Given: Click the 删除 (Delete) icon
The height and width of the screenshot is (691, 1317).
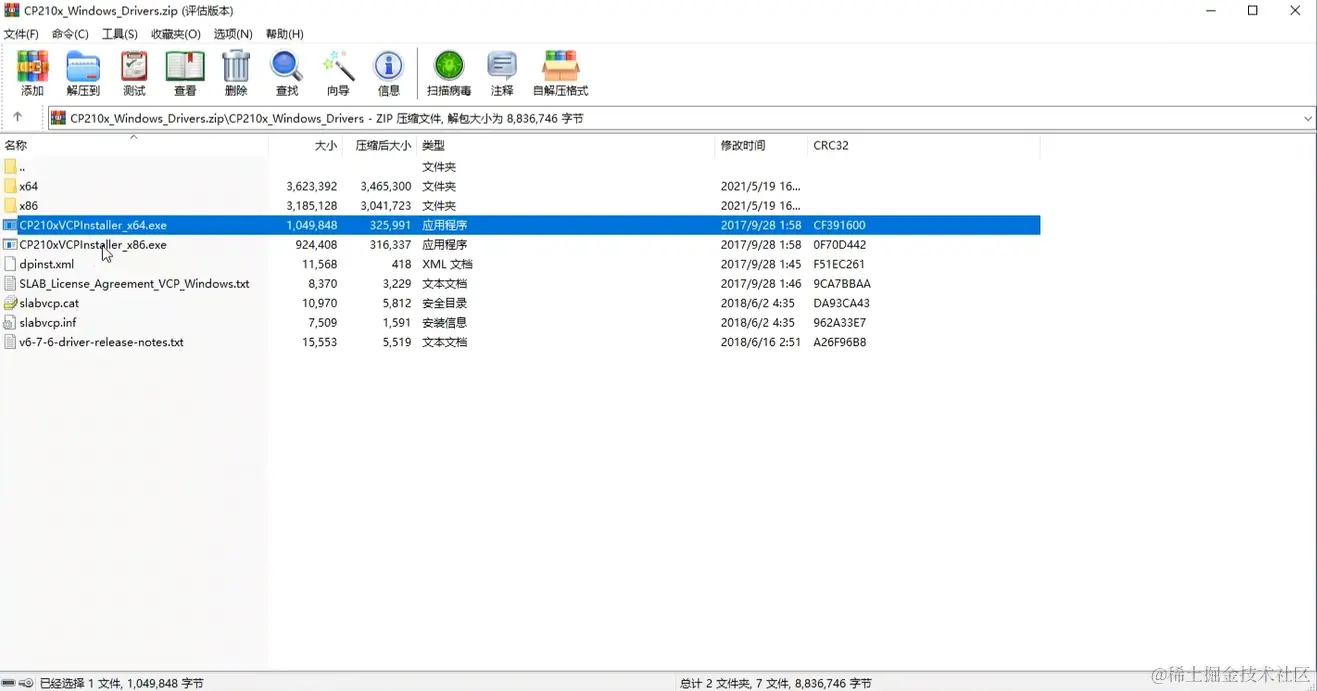Looking at the screenshot, I should click(235, 72).
